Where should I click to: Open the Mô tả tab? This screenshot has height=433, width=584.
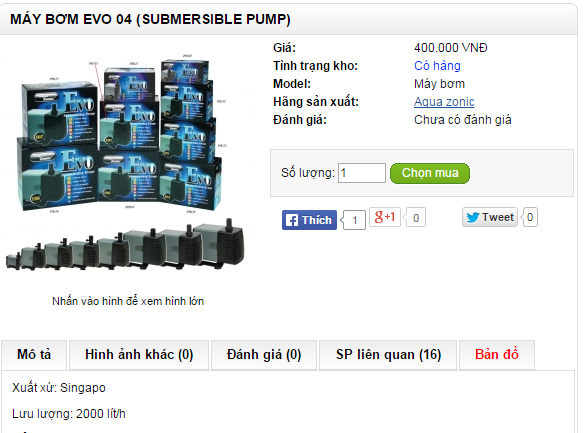pos(34,355)
